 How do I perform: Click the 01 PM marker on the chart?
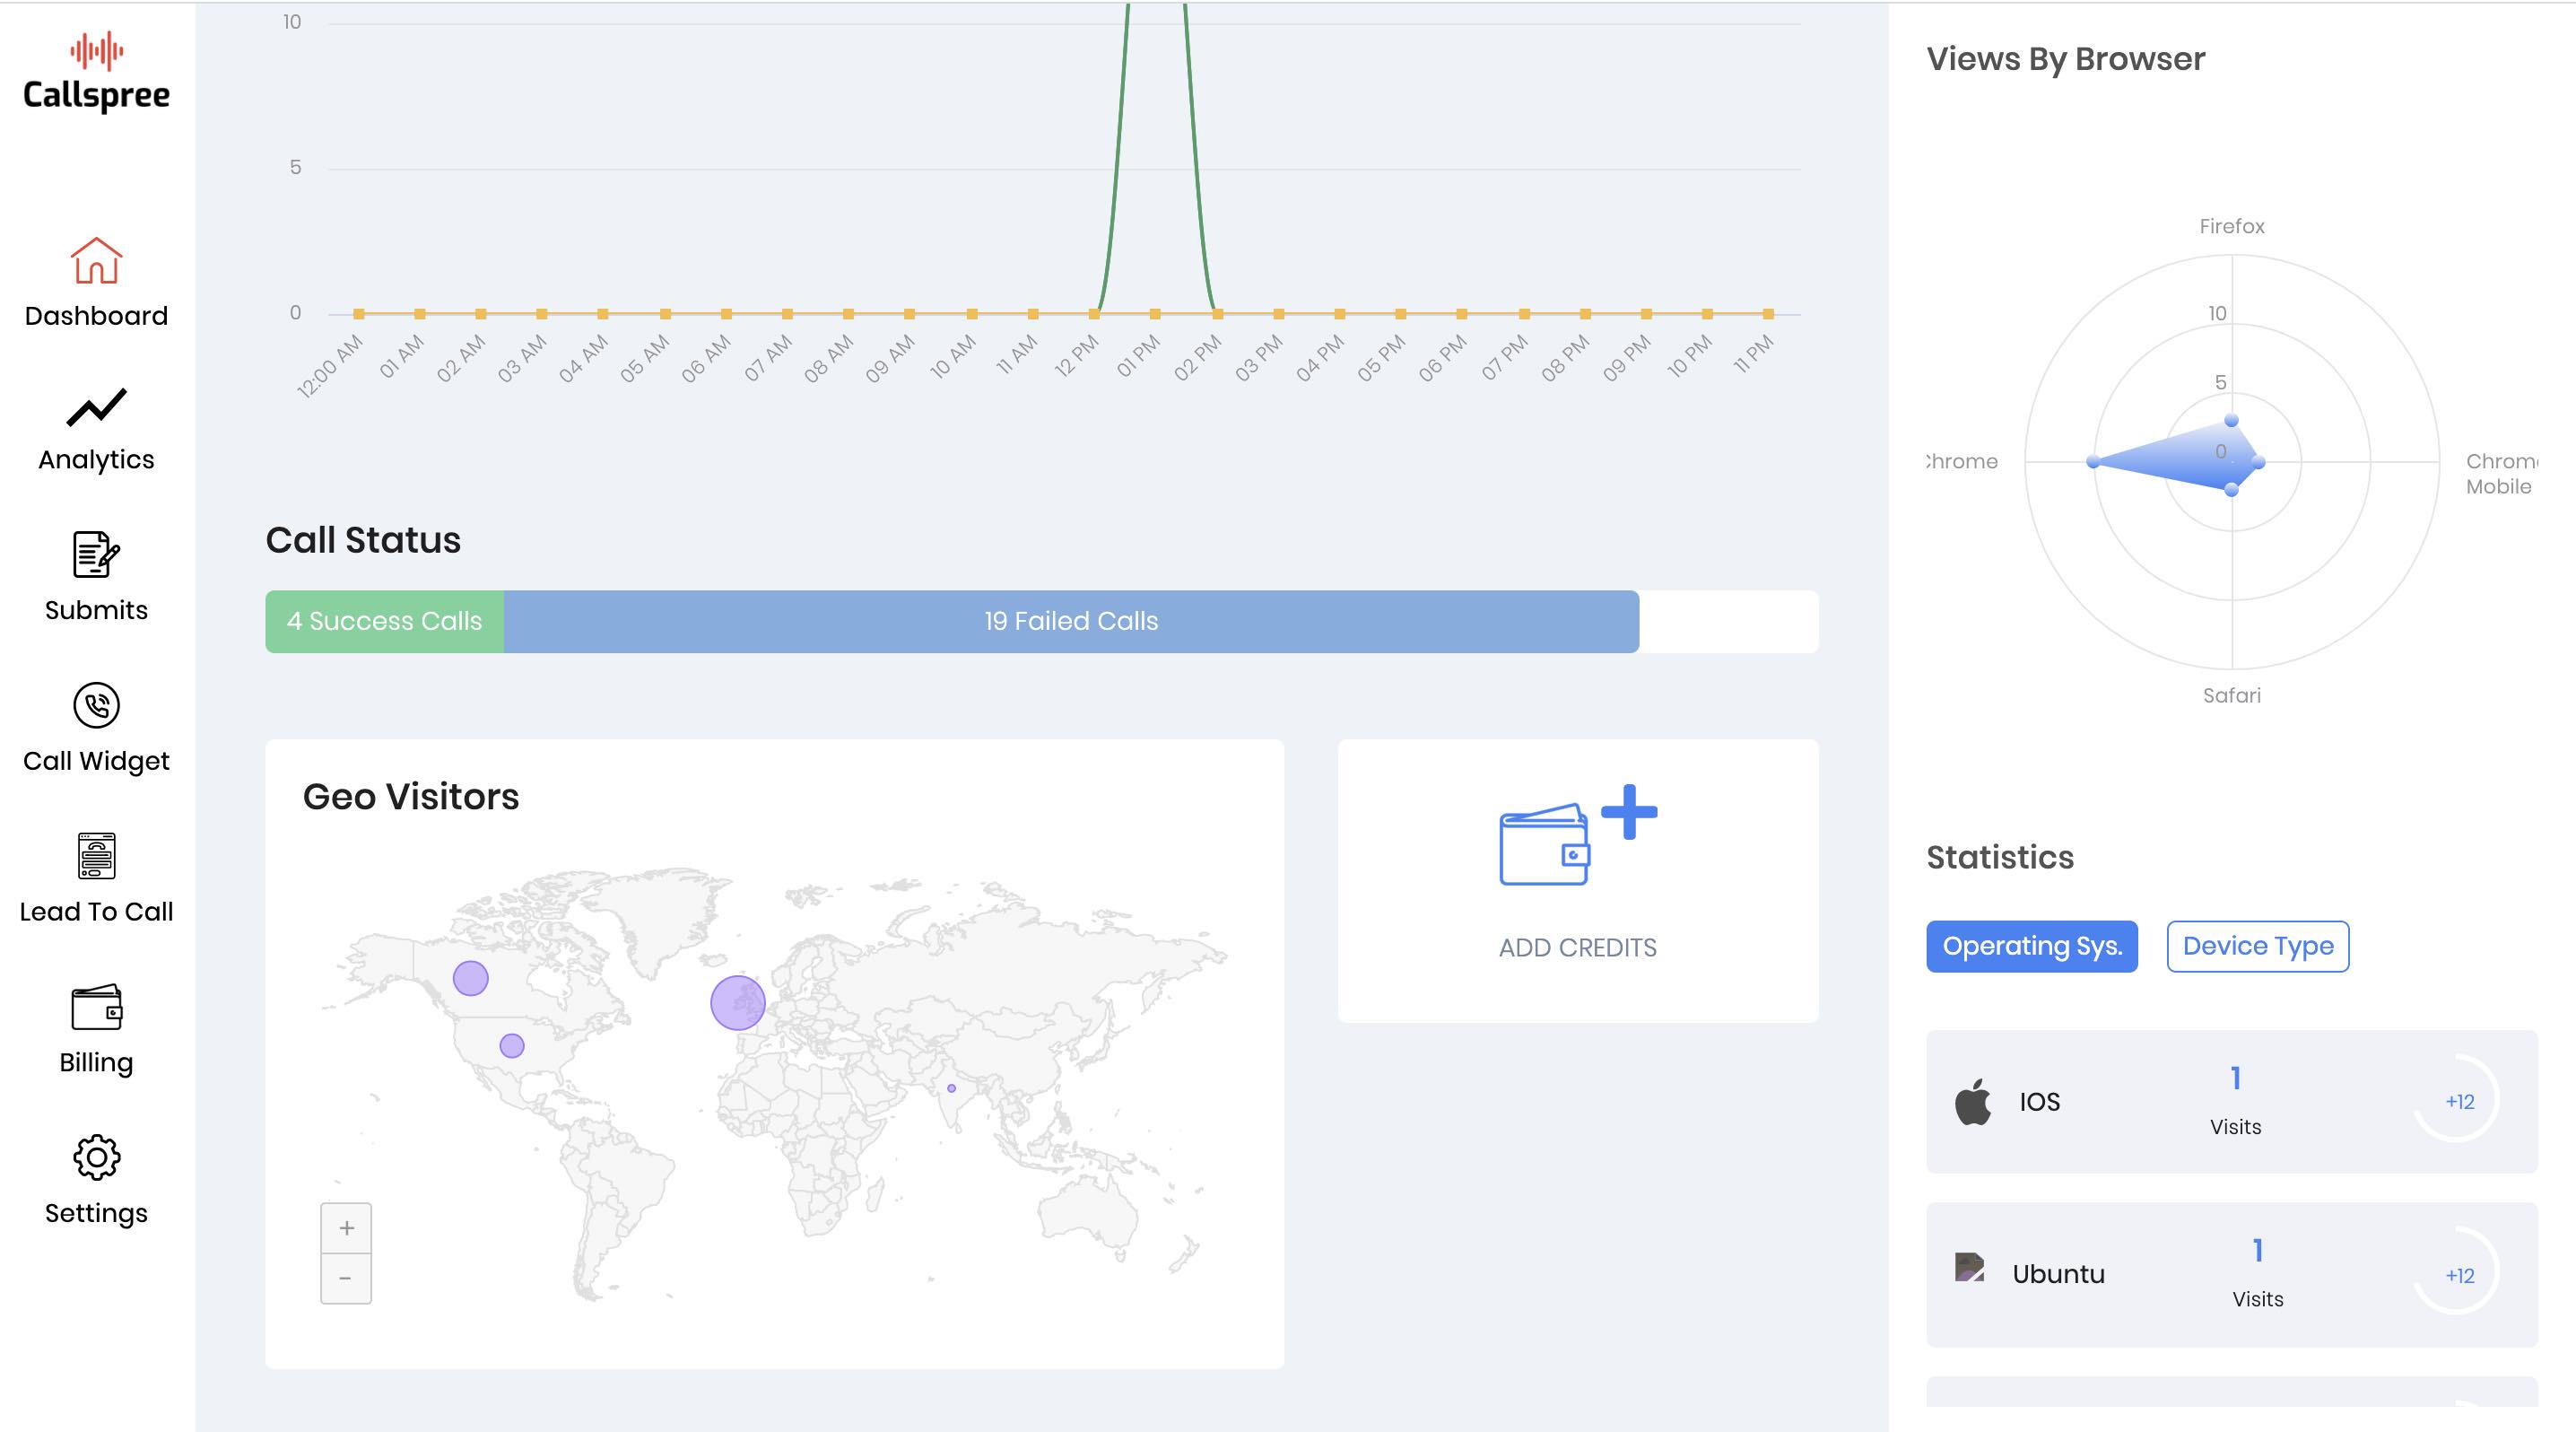coord(1155,314)
